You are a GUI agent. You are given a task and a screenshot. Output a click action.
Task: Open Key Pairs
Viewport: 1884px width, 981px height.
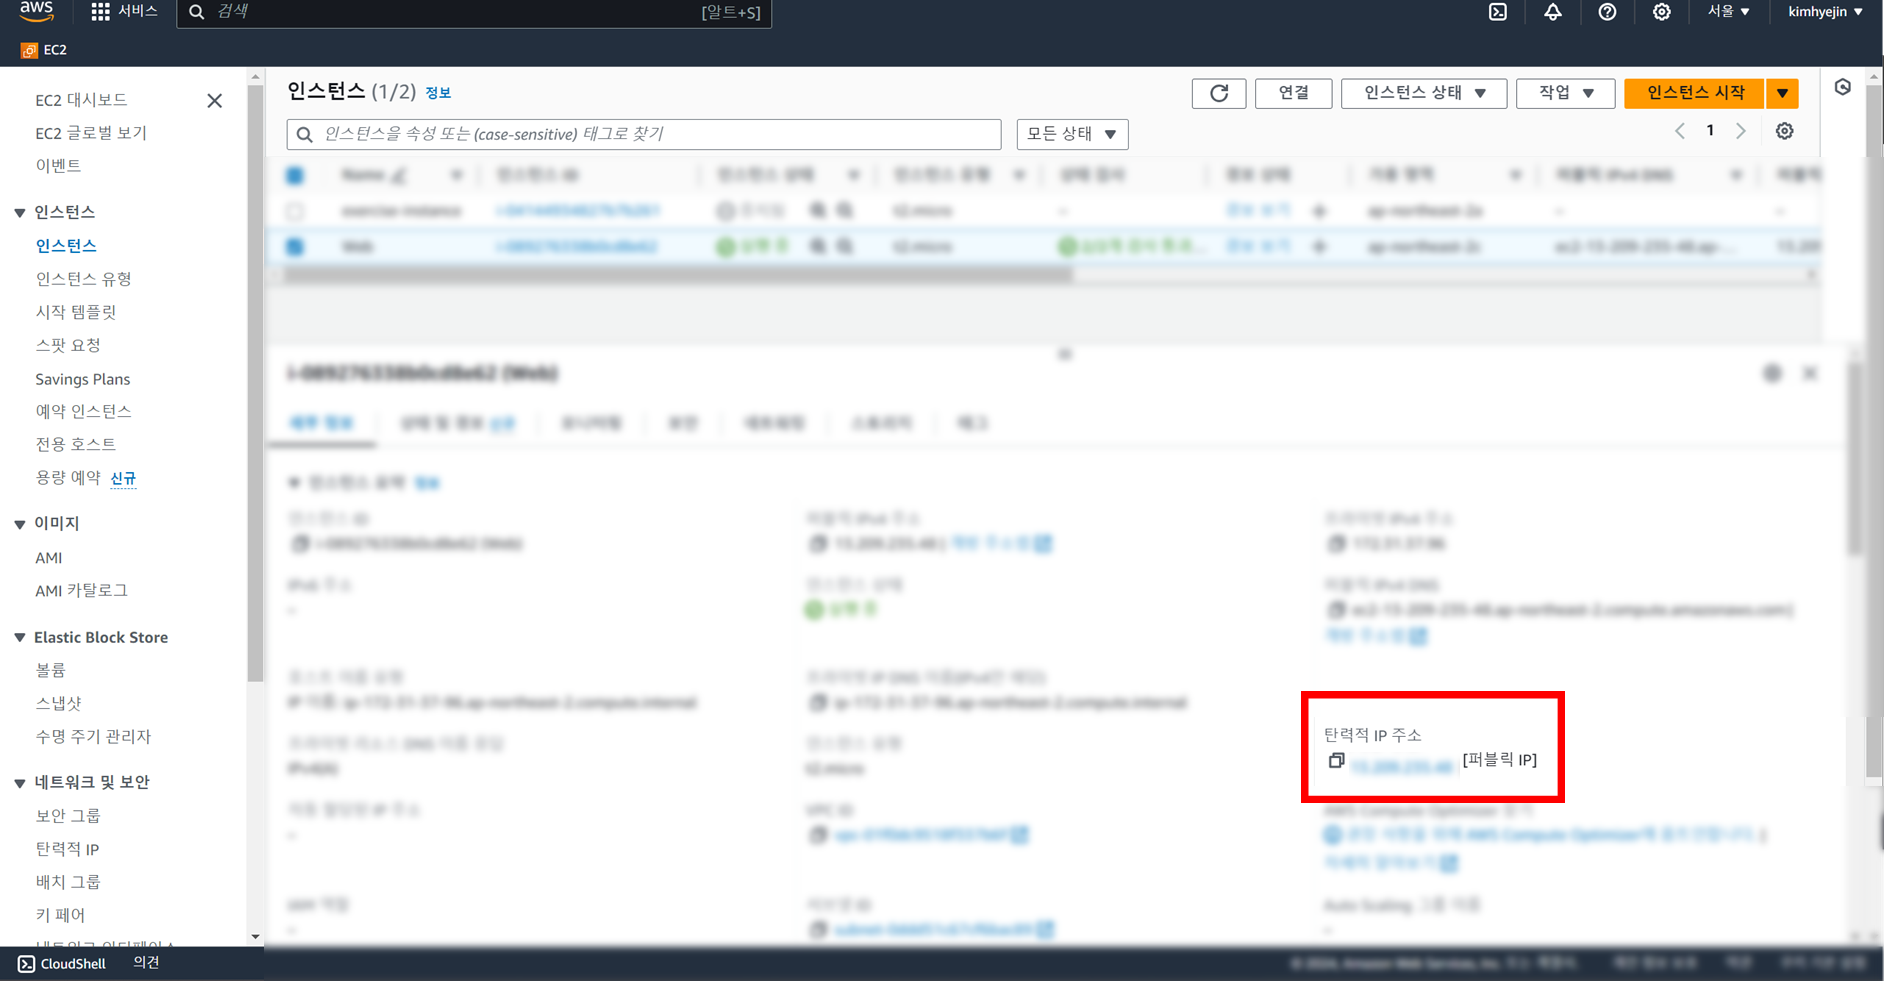[x=60, y=915]
